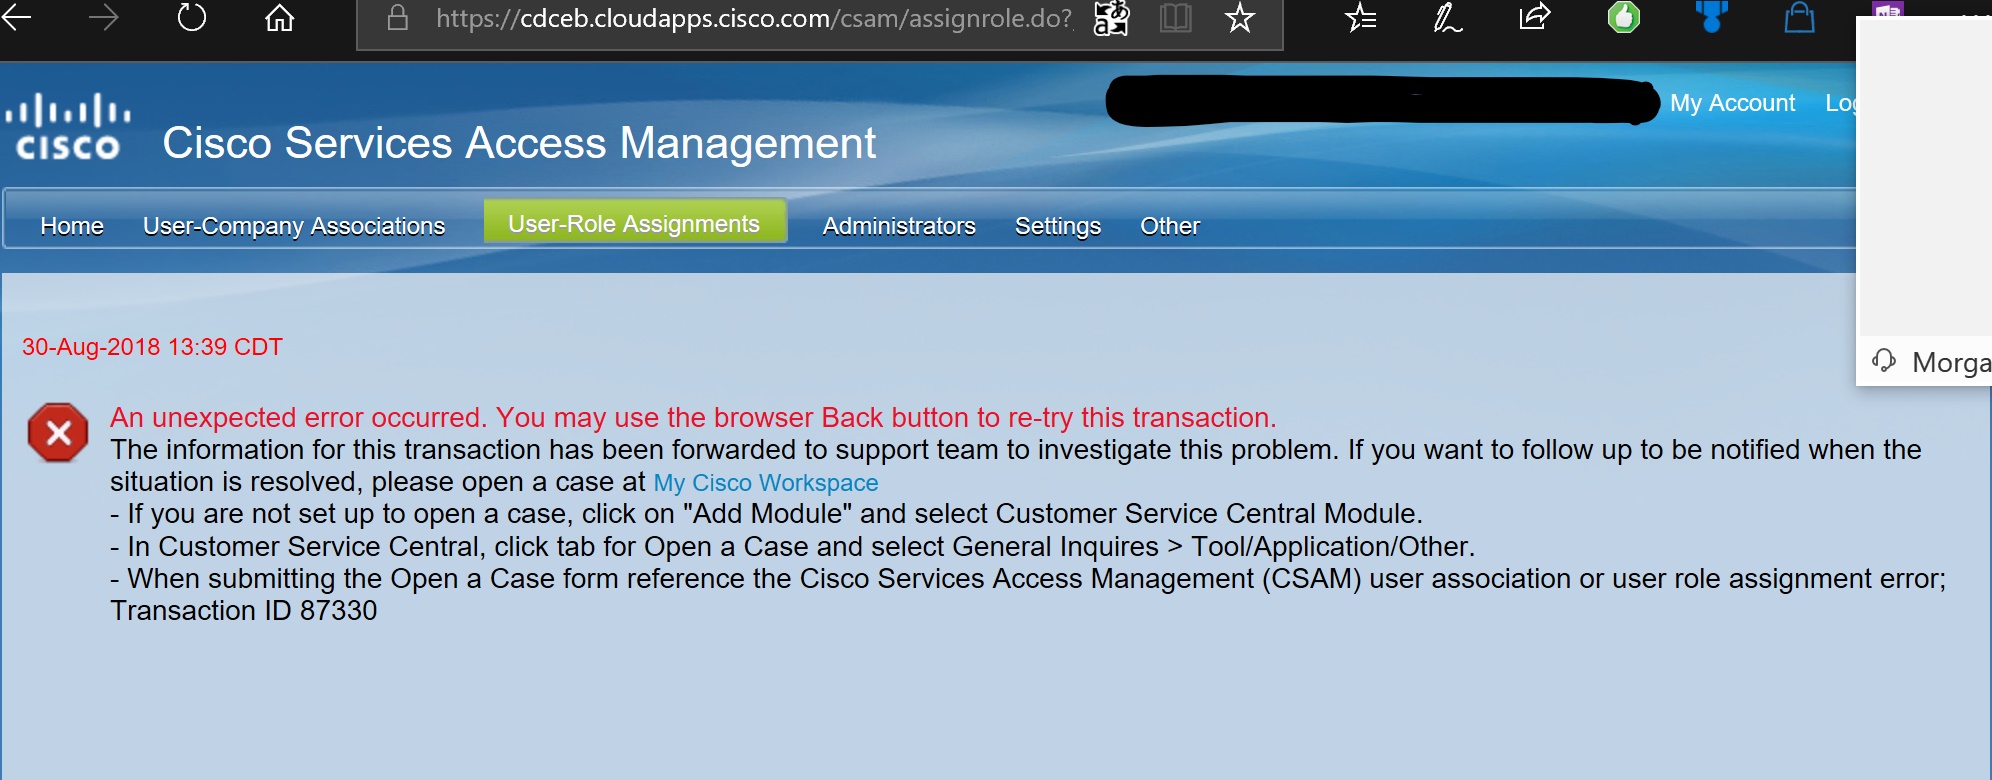Click the Cisco Services Access Management title
1992x780 pixels.
(x=519, y=143)
